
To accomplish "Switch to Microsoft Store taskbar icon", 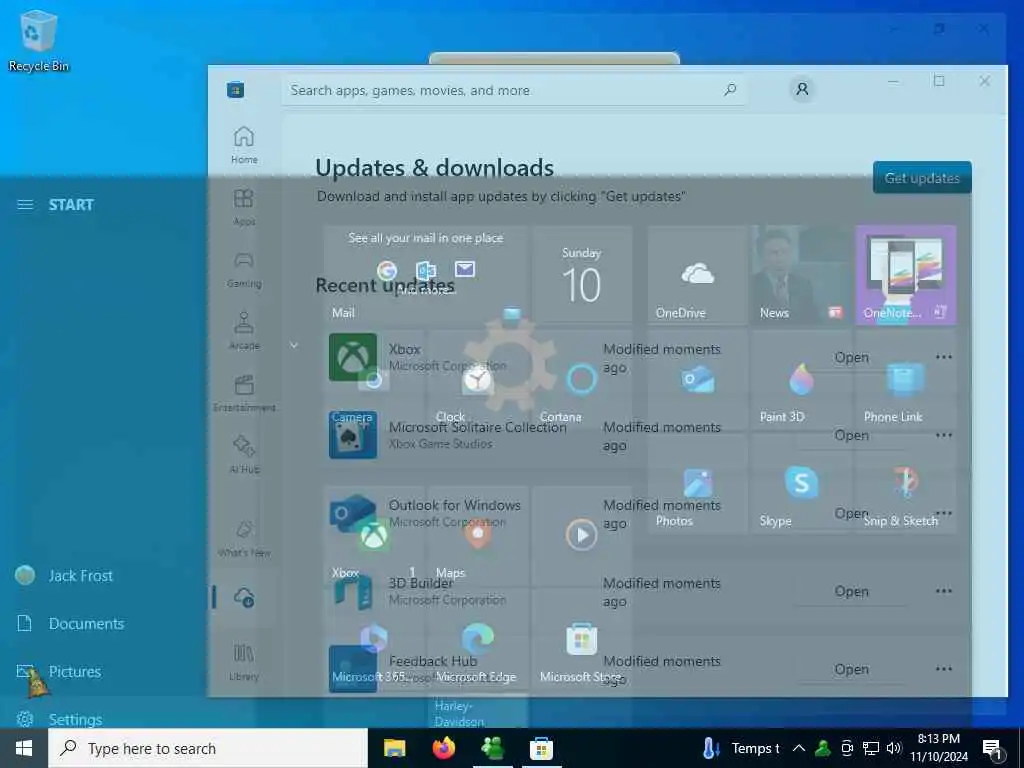I will coord(541,748).
